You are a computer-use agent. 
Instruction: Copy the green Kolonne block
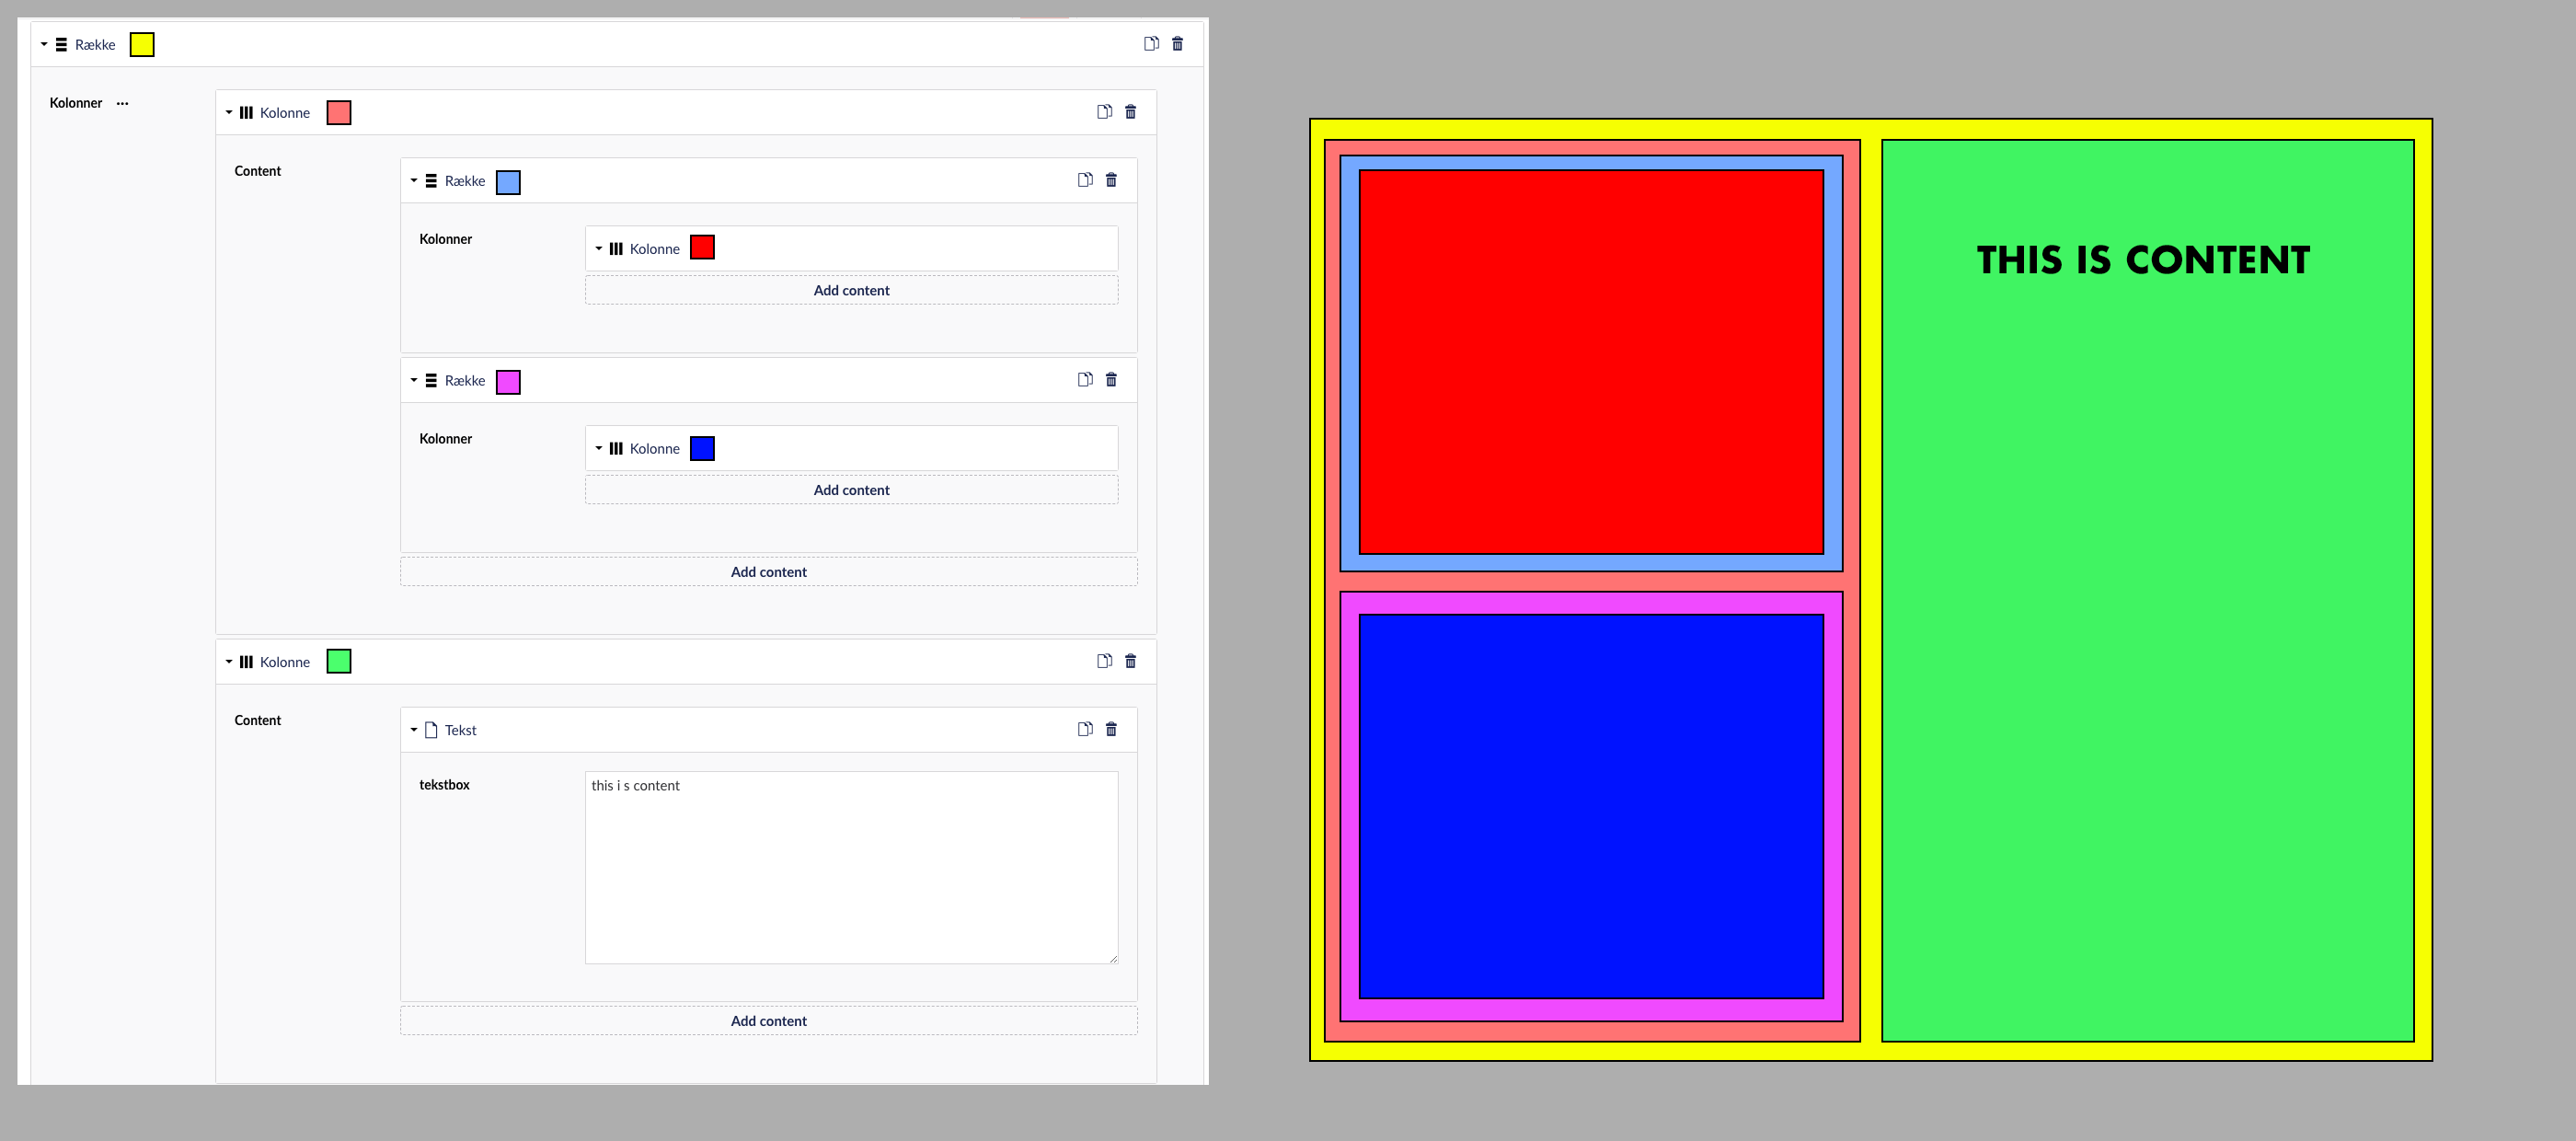[1104, 661]
